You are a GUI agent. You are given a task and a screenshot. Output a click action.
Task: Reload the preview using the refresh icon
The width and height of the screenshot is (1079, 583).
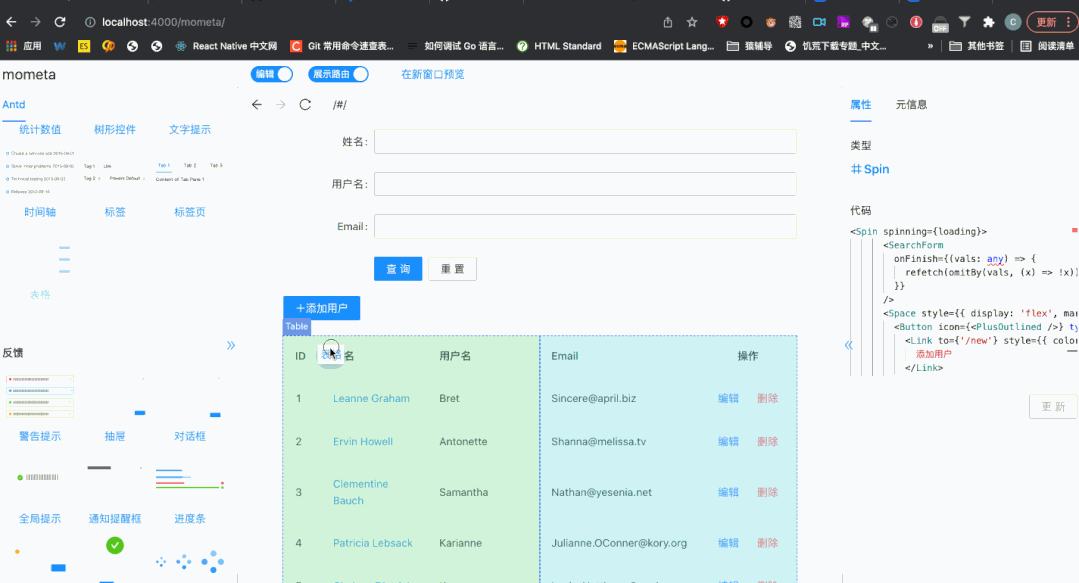(305, 104)
